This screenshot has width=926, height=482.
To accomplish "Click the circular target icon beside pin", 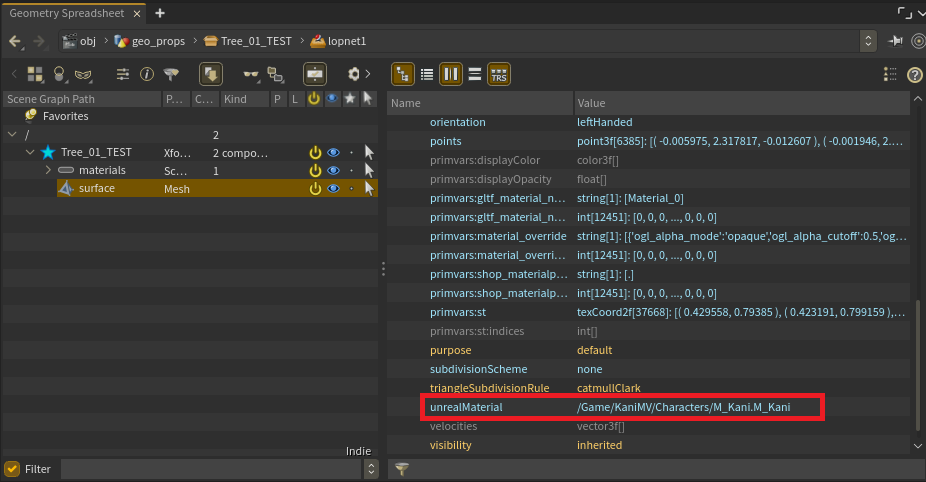I will [918, 41].
